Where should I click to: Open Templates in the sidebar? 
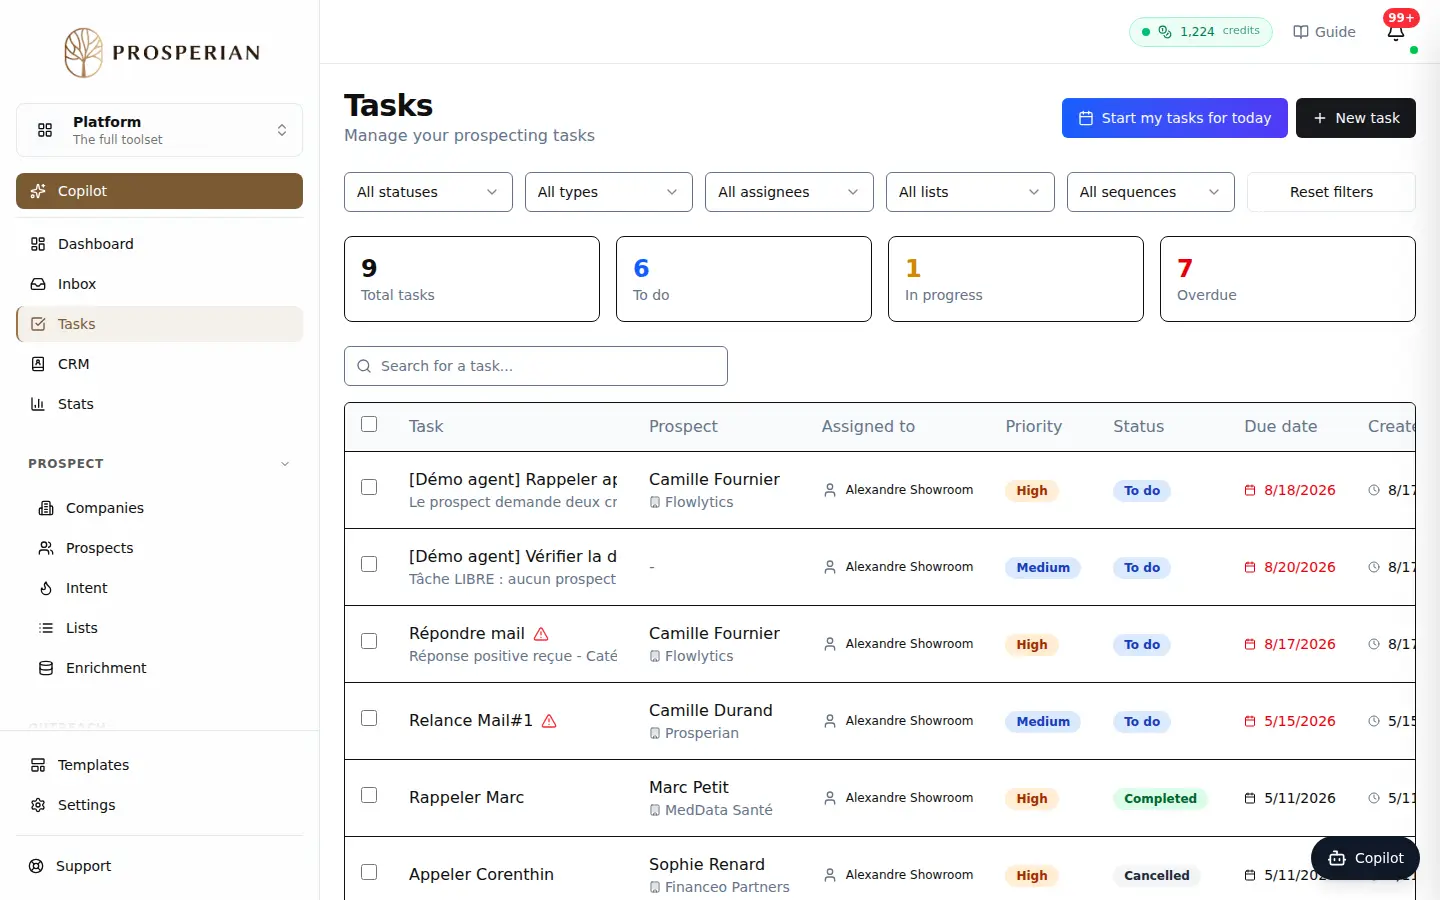click(159, 765)
